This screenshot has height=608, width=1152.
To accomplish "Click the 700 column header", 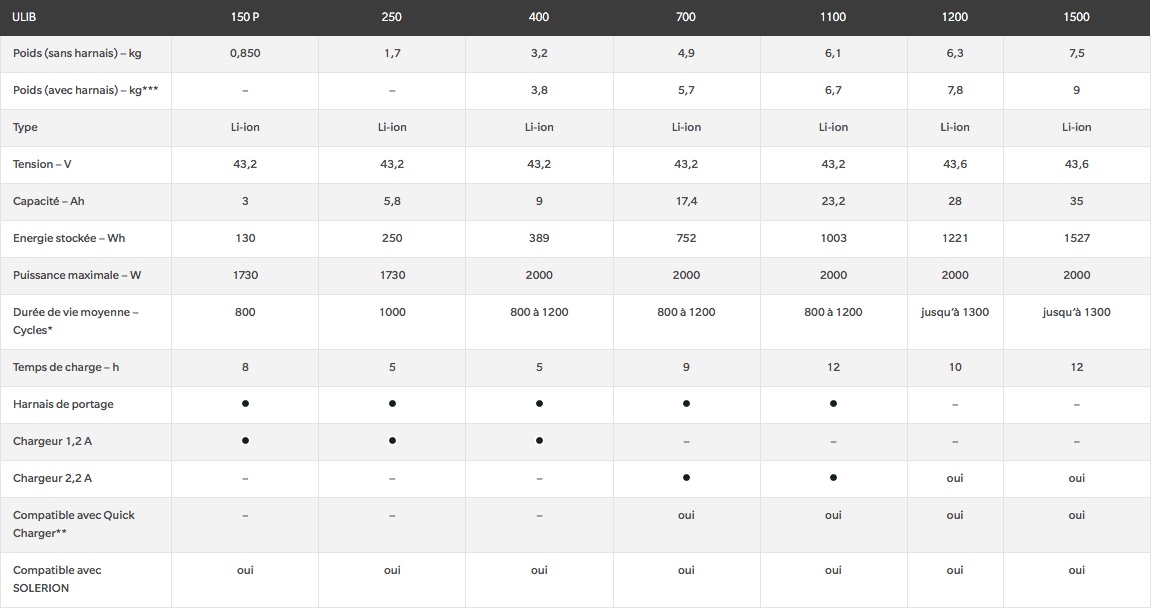I will pos(686,17).
